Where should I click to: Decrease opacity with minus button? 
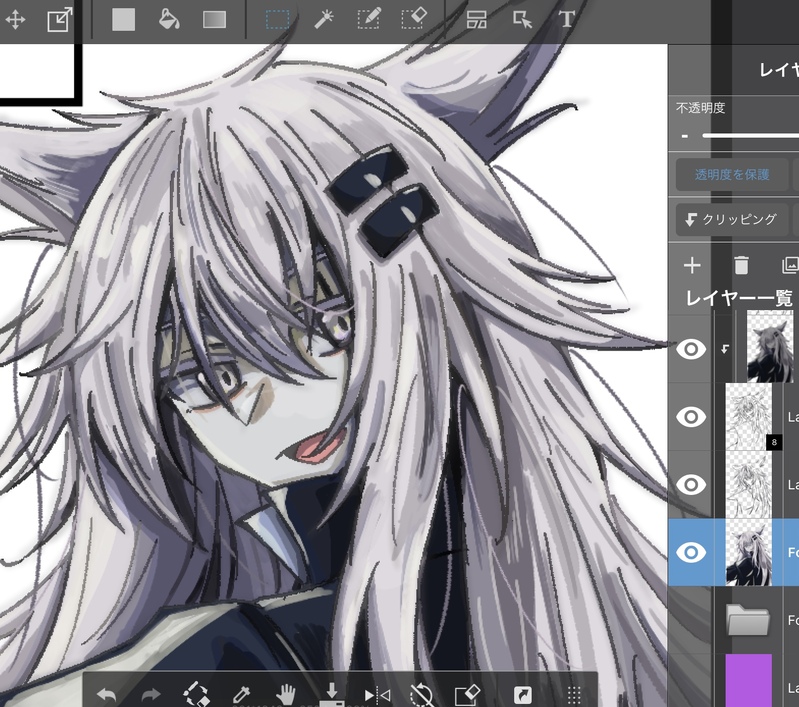coord(685,136)
